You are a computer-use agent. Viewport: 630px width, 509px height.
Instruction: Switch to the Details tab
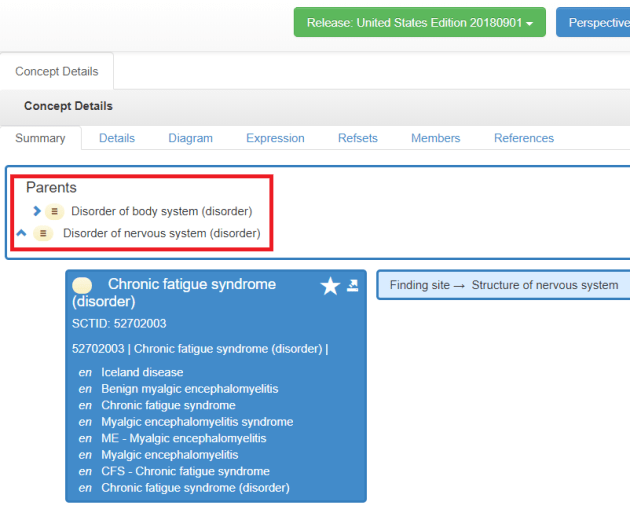click(x=117, y=138)
